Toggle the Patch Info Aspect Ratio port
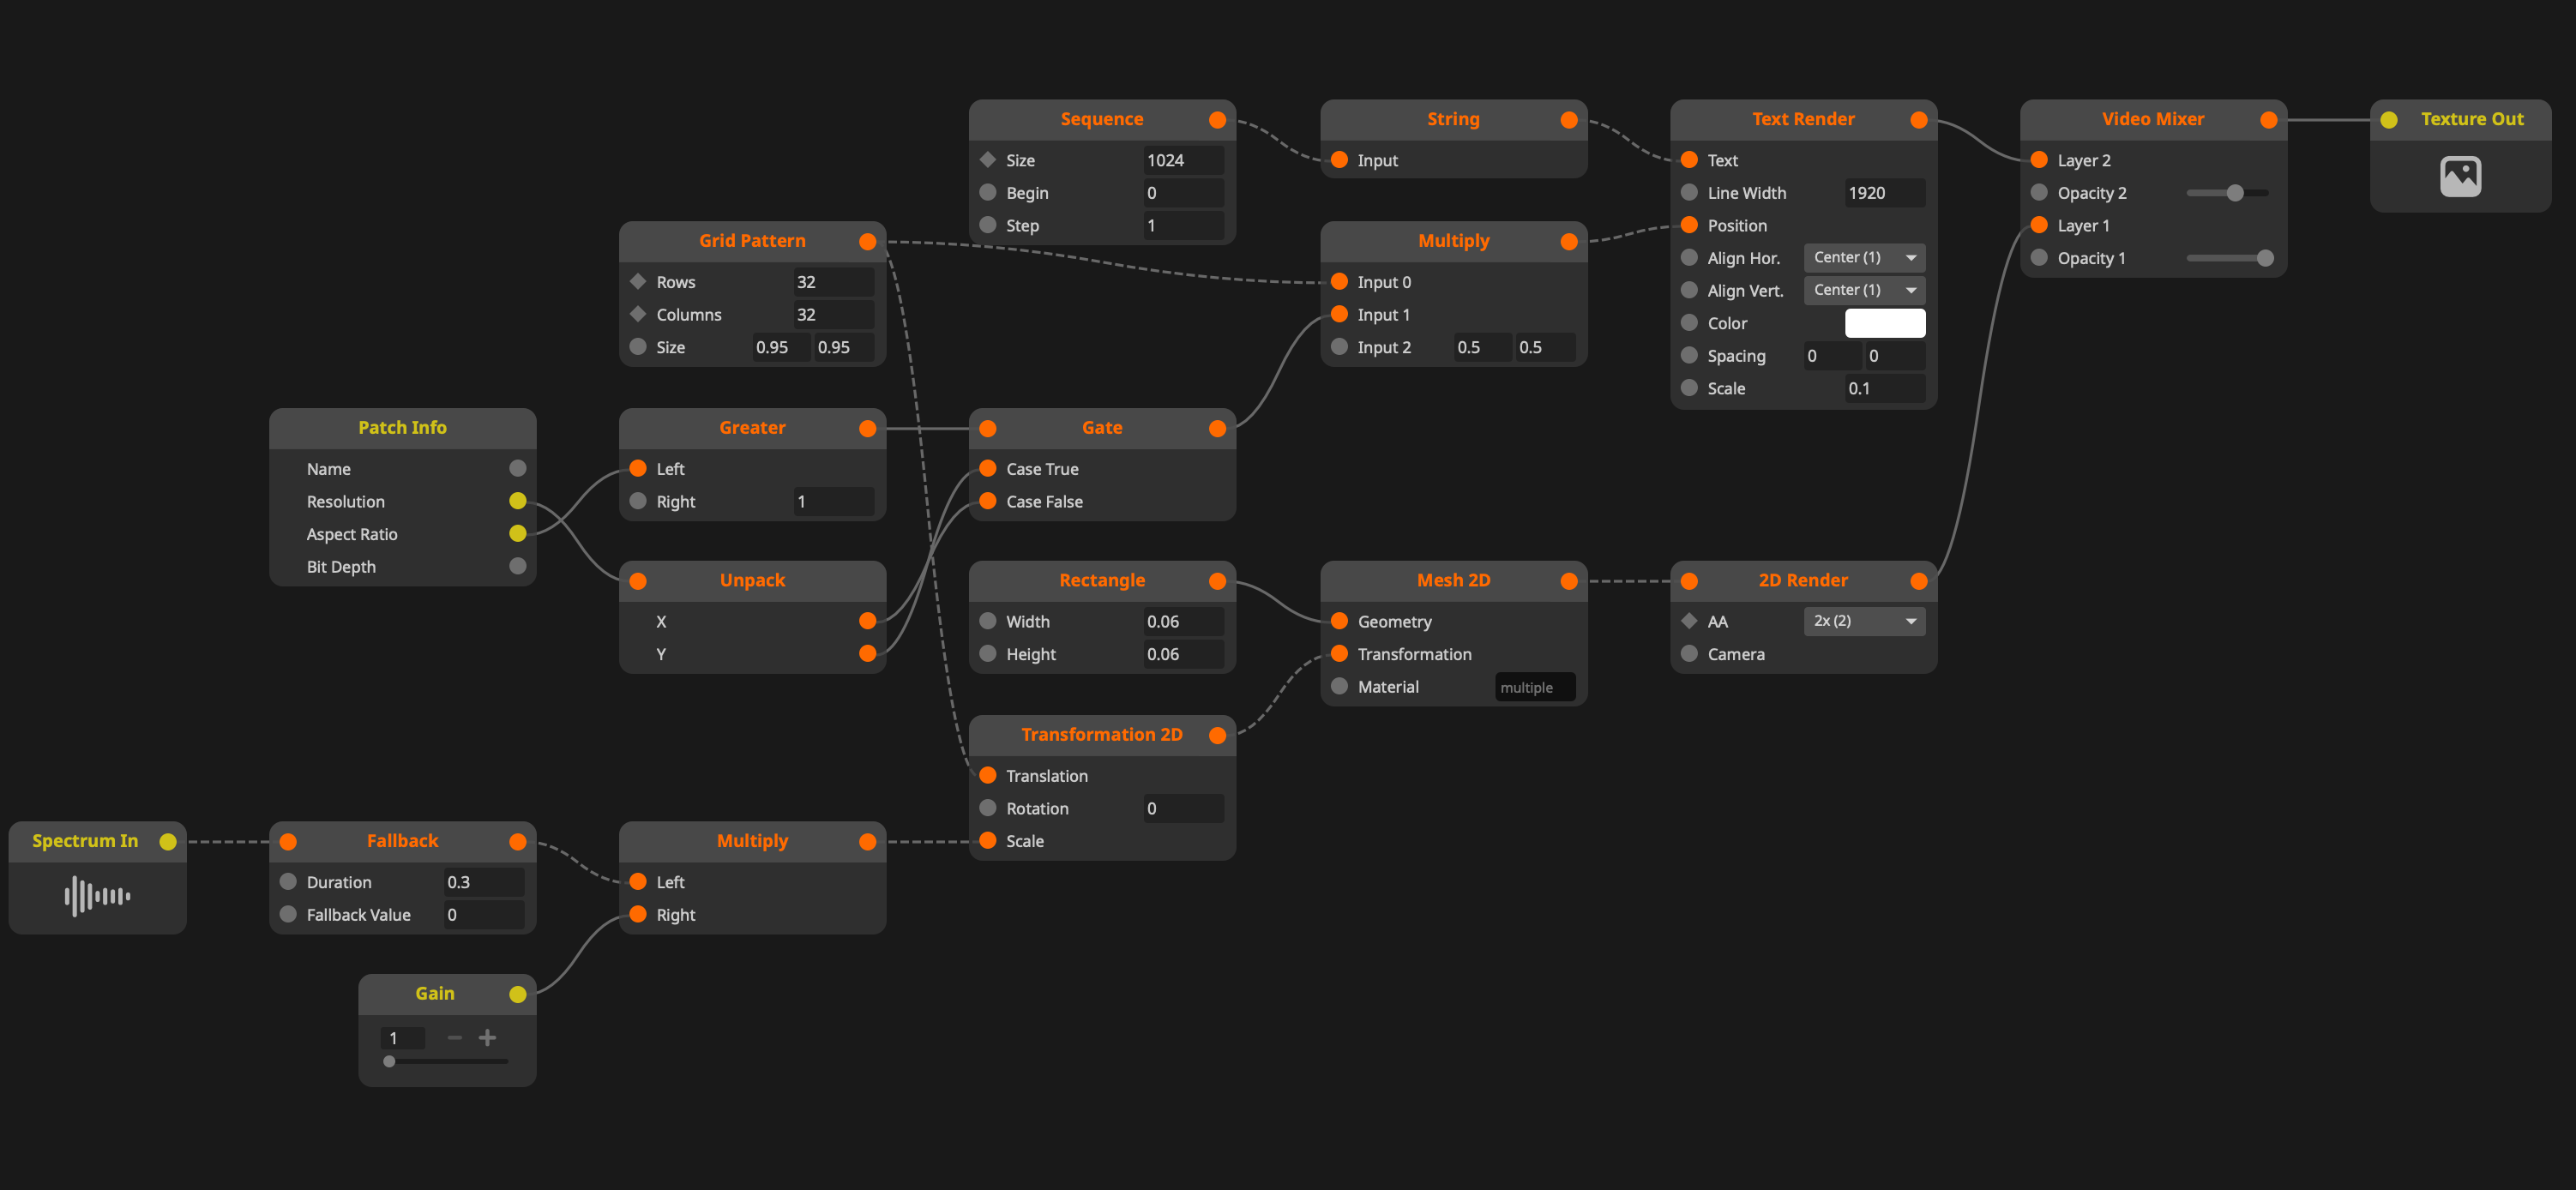This screenshot has height=1190, width=2576. coord(517,534)
